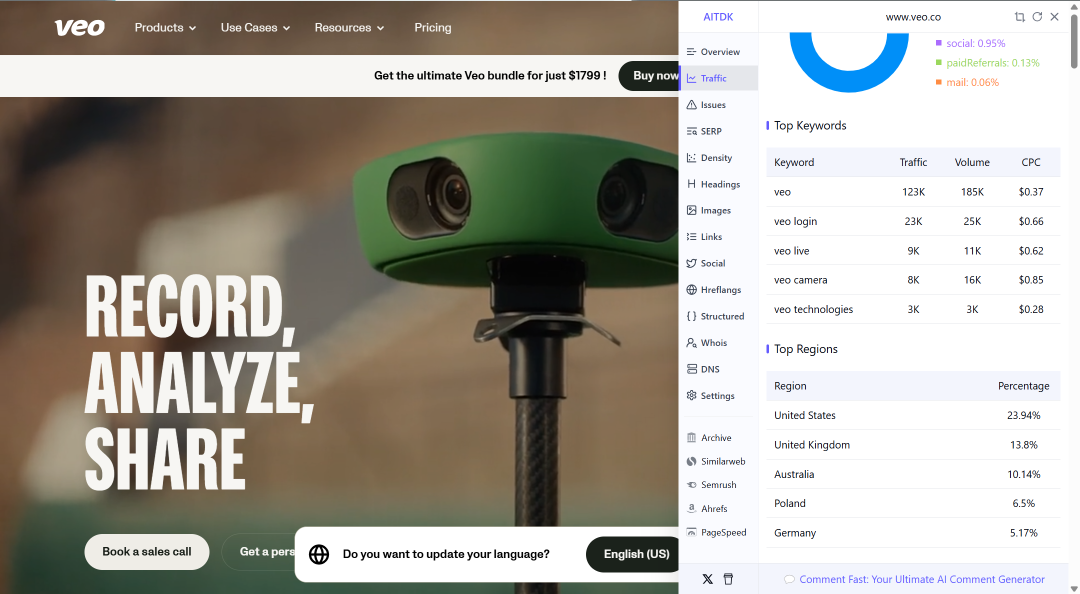Go to the SERP section
1080x594 pixels.
[x=718, y=131]
